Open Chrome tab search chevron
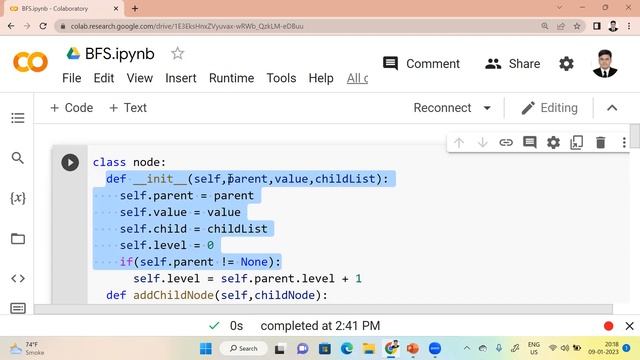The height and width of the screenshot is (360, 640). (x=560, y=7)
